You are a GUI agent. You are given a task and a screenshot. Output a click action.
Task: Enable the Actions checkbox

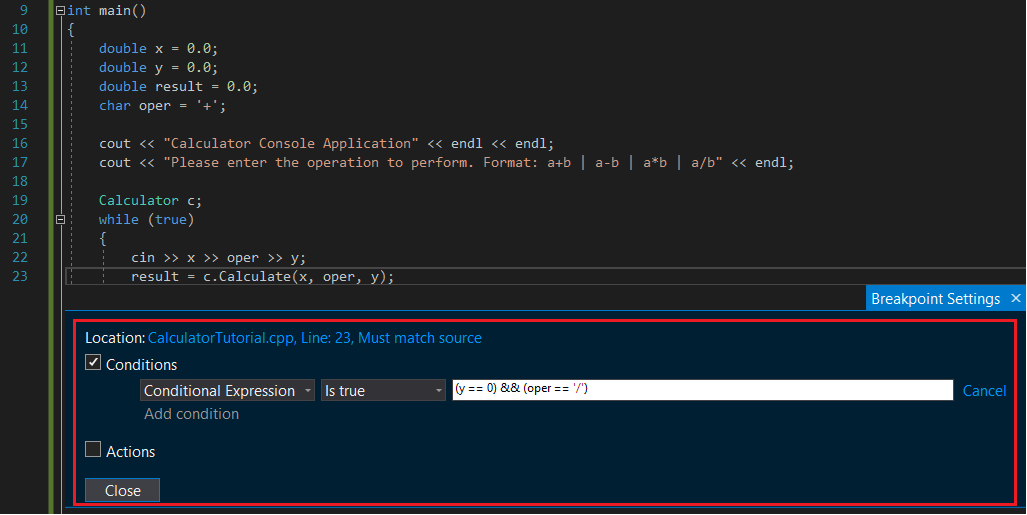point(93,449)
